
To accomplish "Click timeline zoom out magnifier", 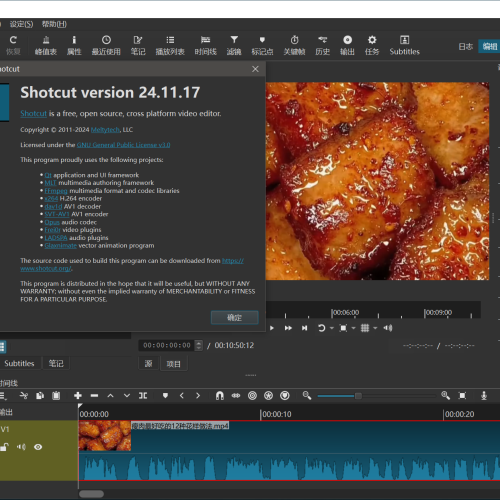I will [307, 396].
